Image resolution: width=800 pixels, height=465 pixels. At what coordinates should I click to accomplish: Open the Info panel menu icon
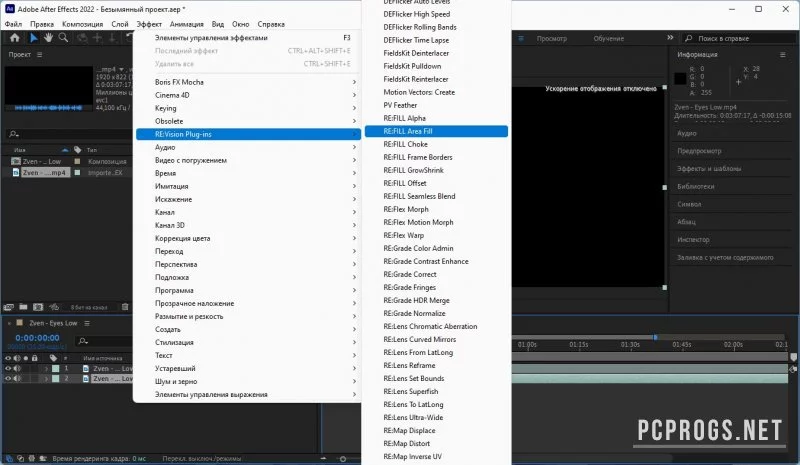pos(783,55)
